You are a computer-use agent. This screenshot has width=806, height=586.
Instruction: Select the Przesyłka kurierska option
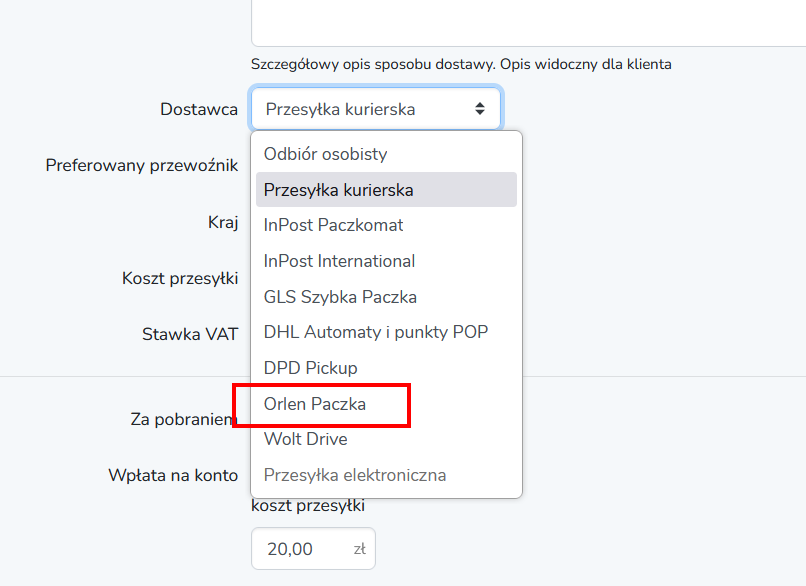click(x=338, y=190)
